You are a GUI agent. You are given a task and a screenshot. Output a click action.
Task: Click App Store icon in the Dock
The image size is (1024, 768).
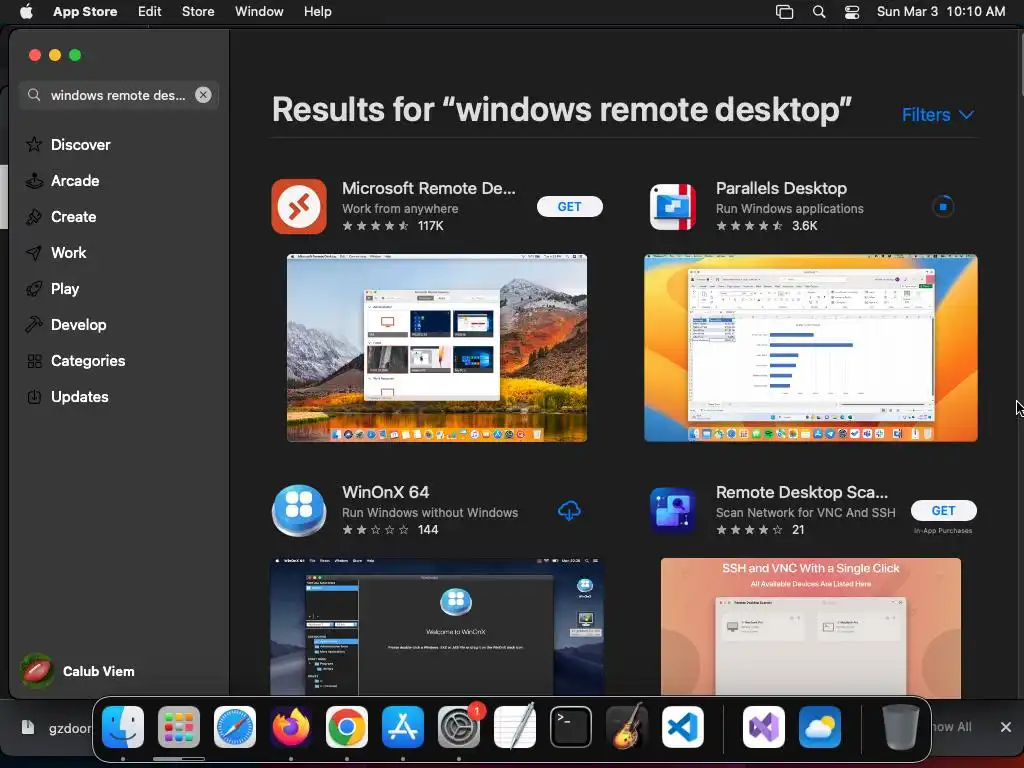pos(403,727)
